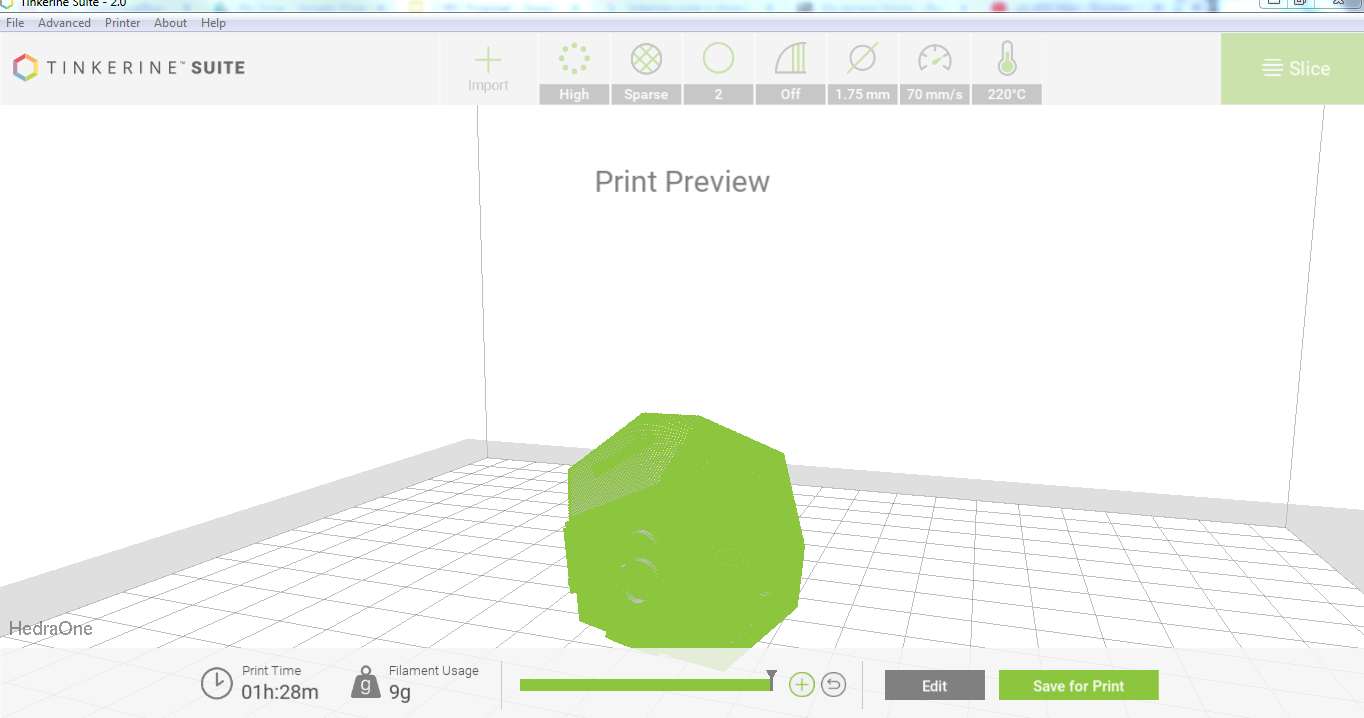Toggle the support Off label
This screenshot has width=1364, height=718.
[790, 95]
